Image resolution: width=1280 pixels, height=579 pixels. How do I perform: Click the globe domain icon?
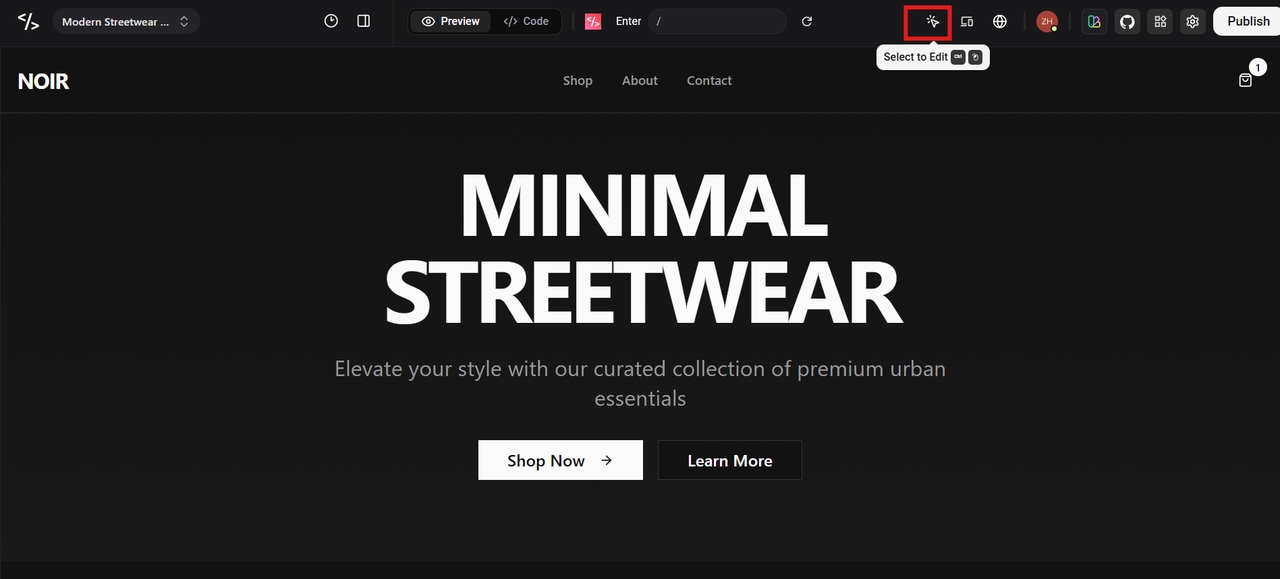click(1000, 21)
